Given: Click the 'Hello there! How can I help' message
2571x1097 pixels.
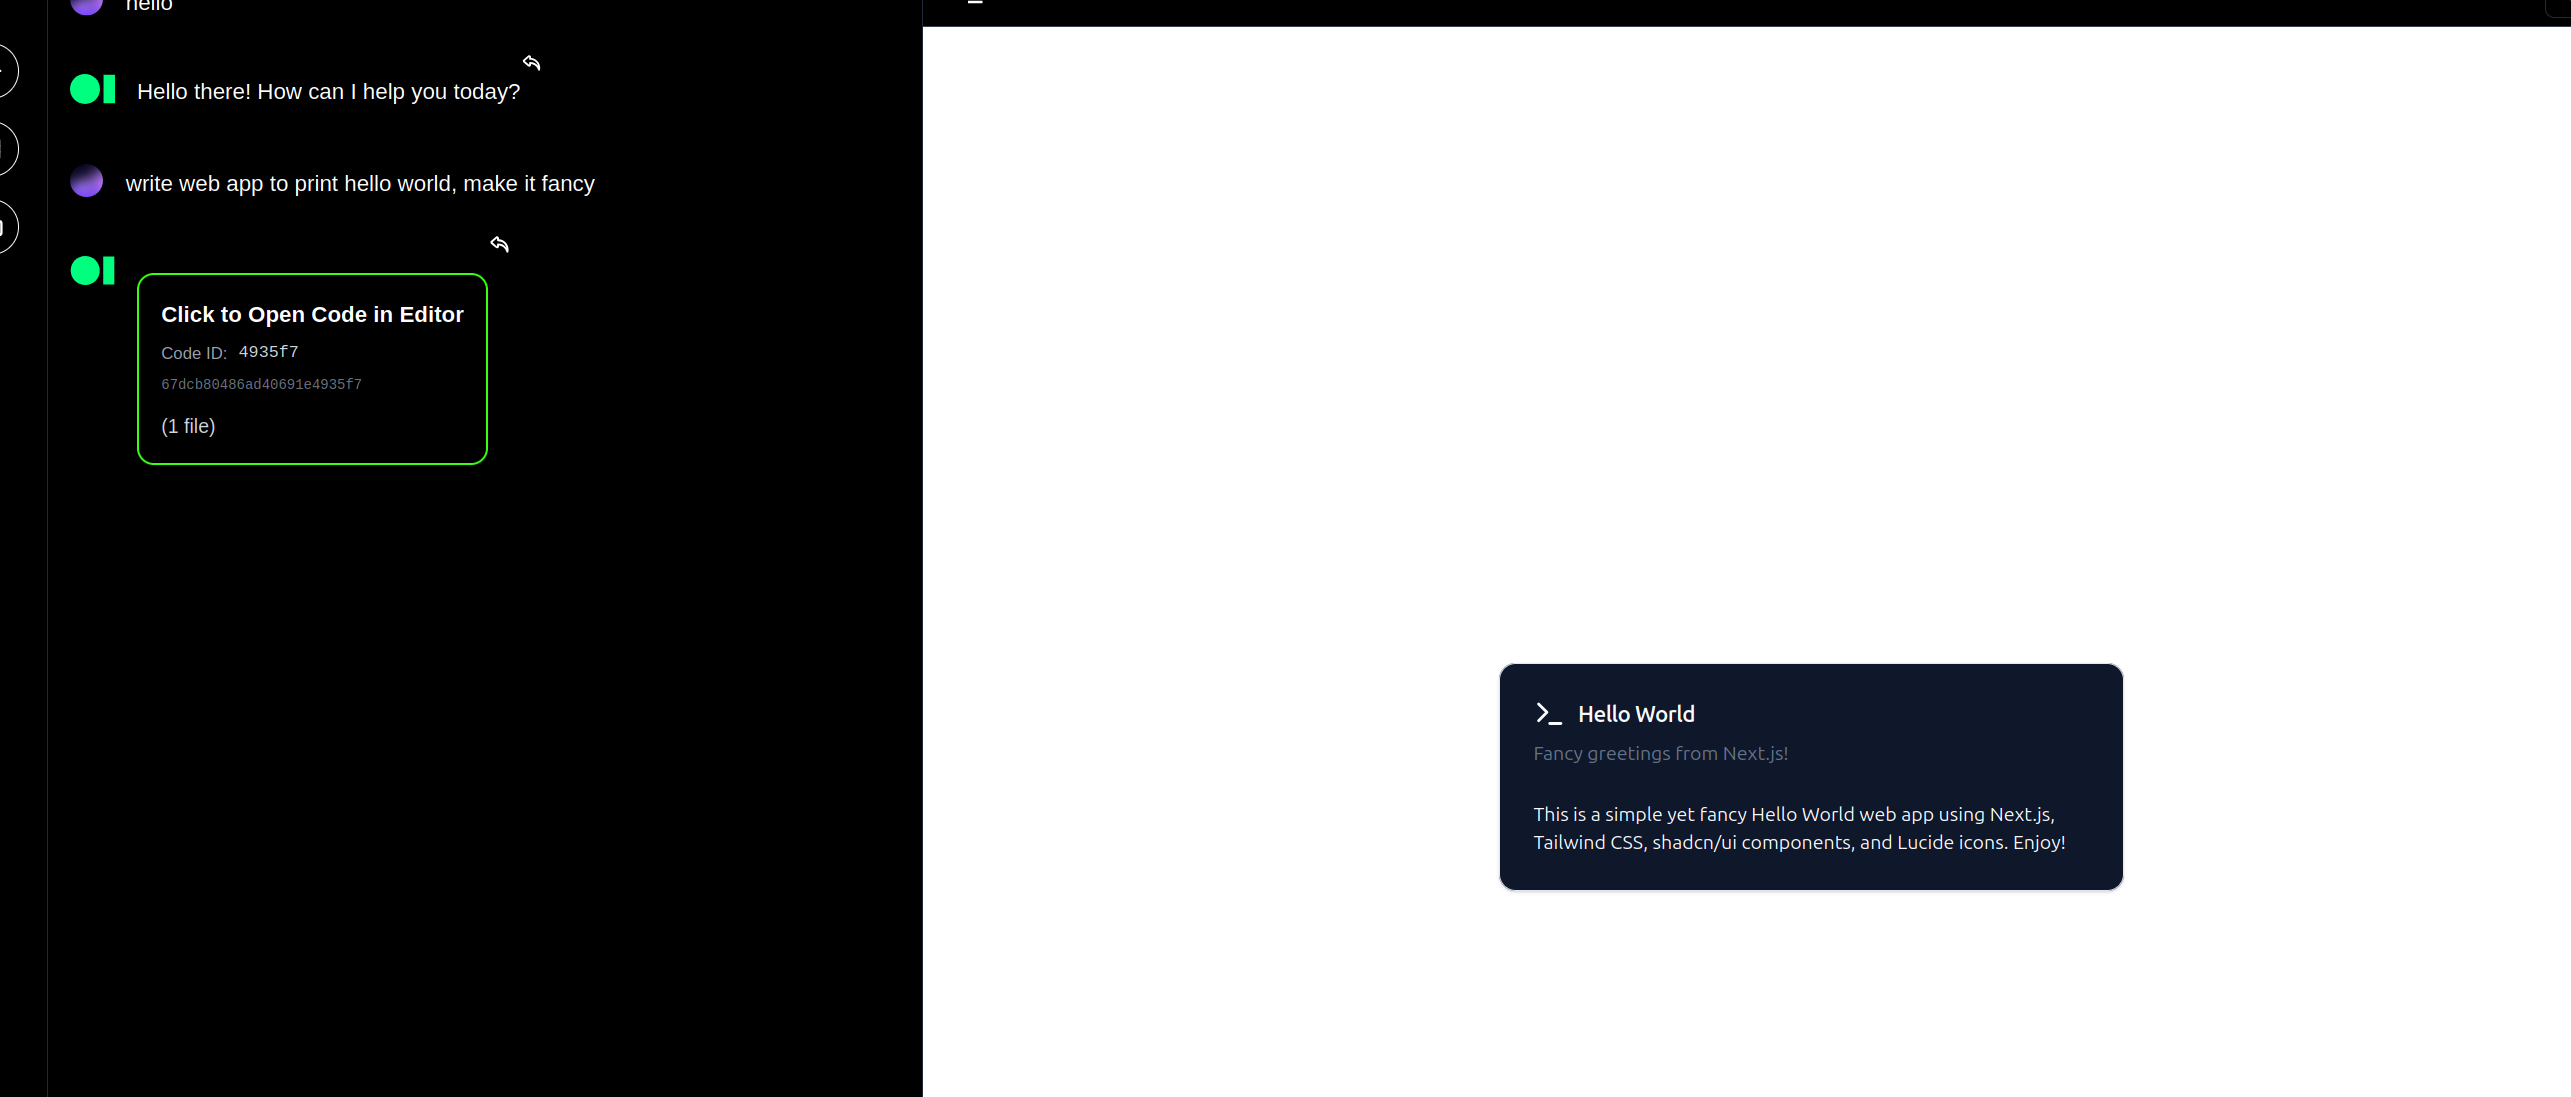Looking at the screenshot, I should [328, 92].
